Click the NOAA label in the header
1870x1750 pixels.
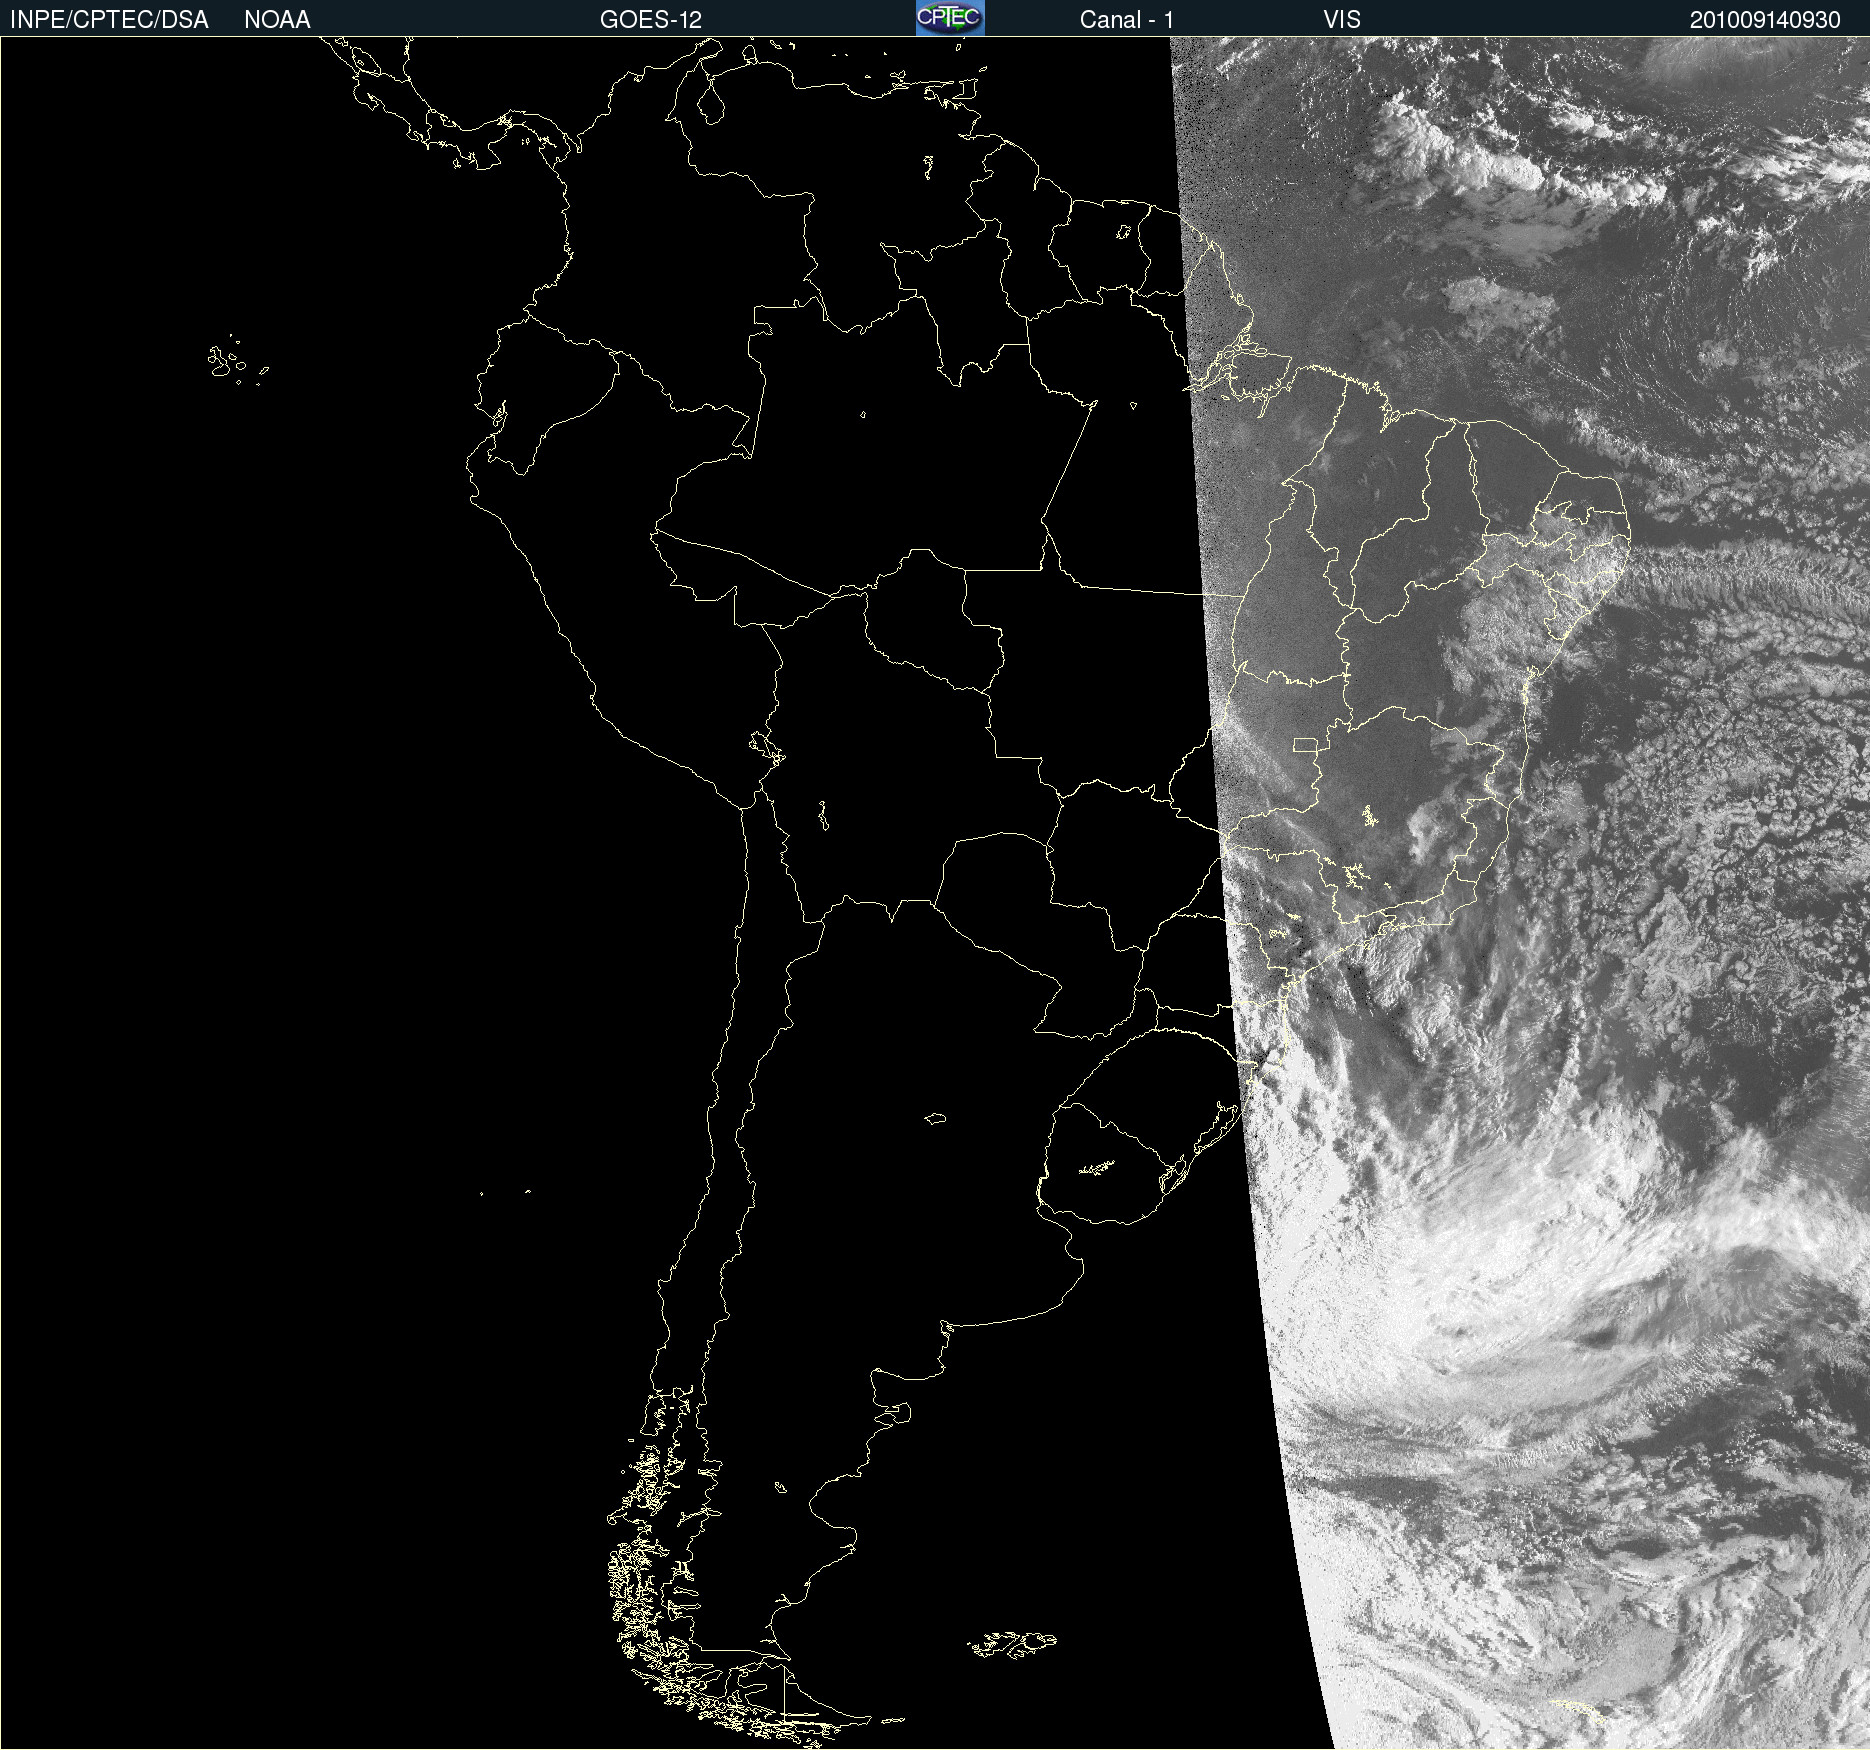(277, 20)
